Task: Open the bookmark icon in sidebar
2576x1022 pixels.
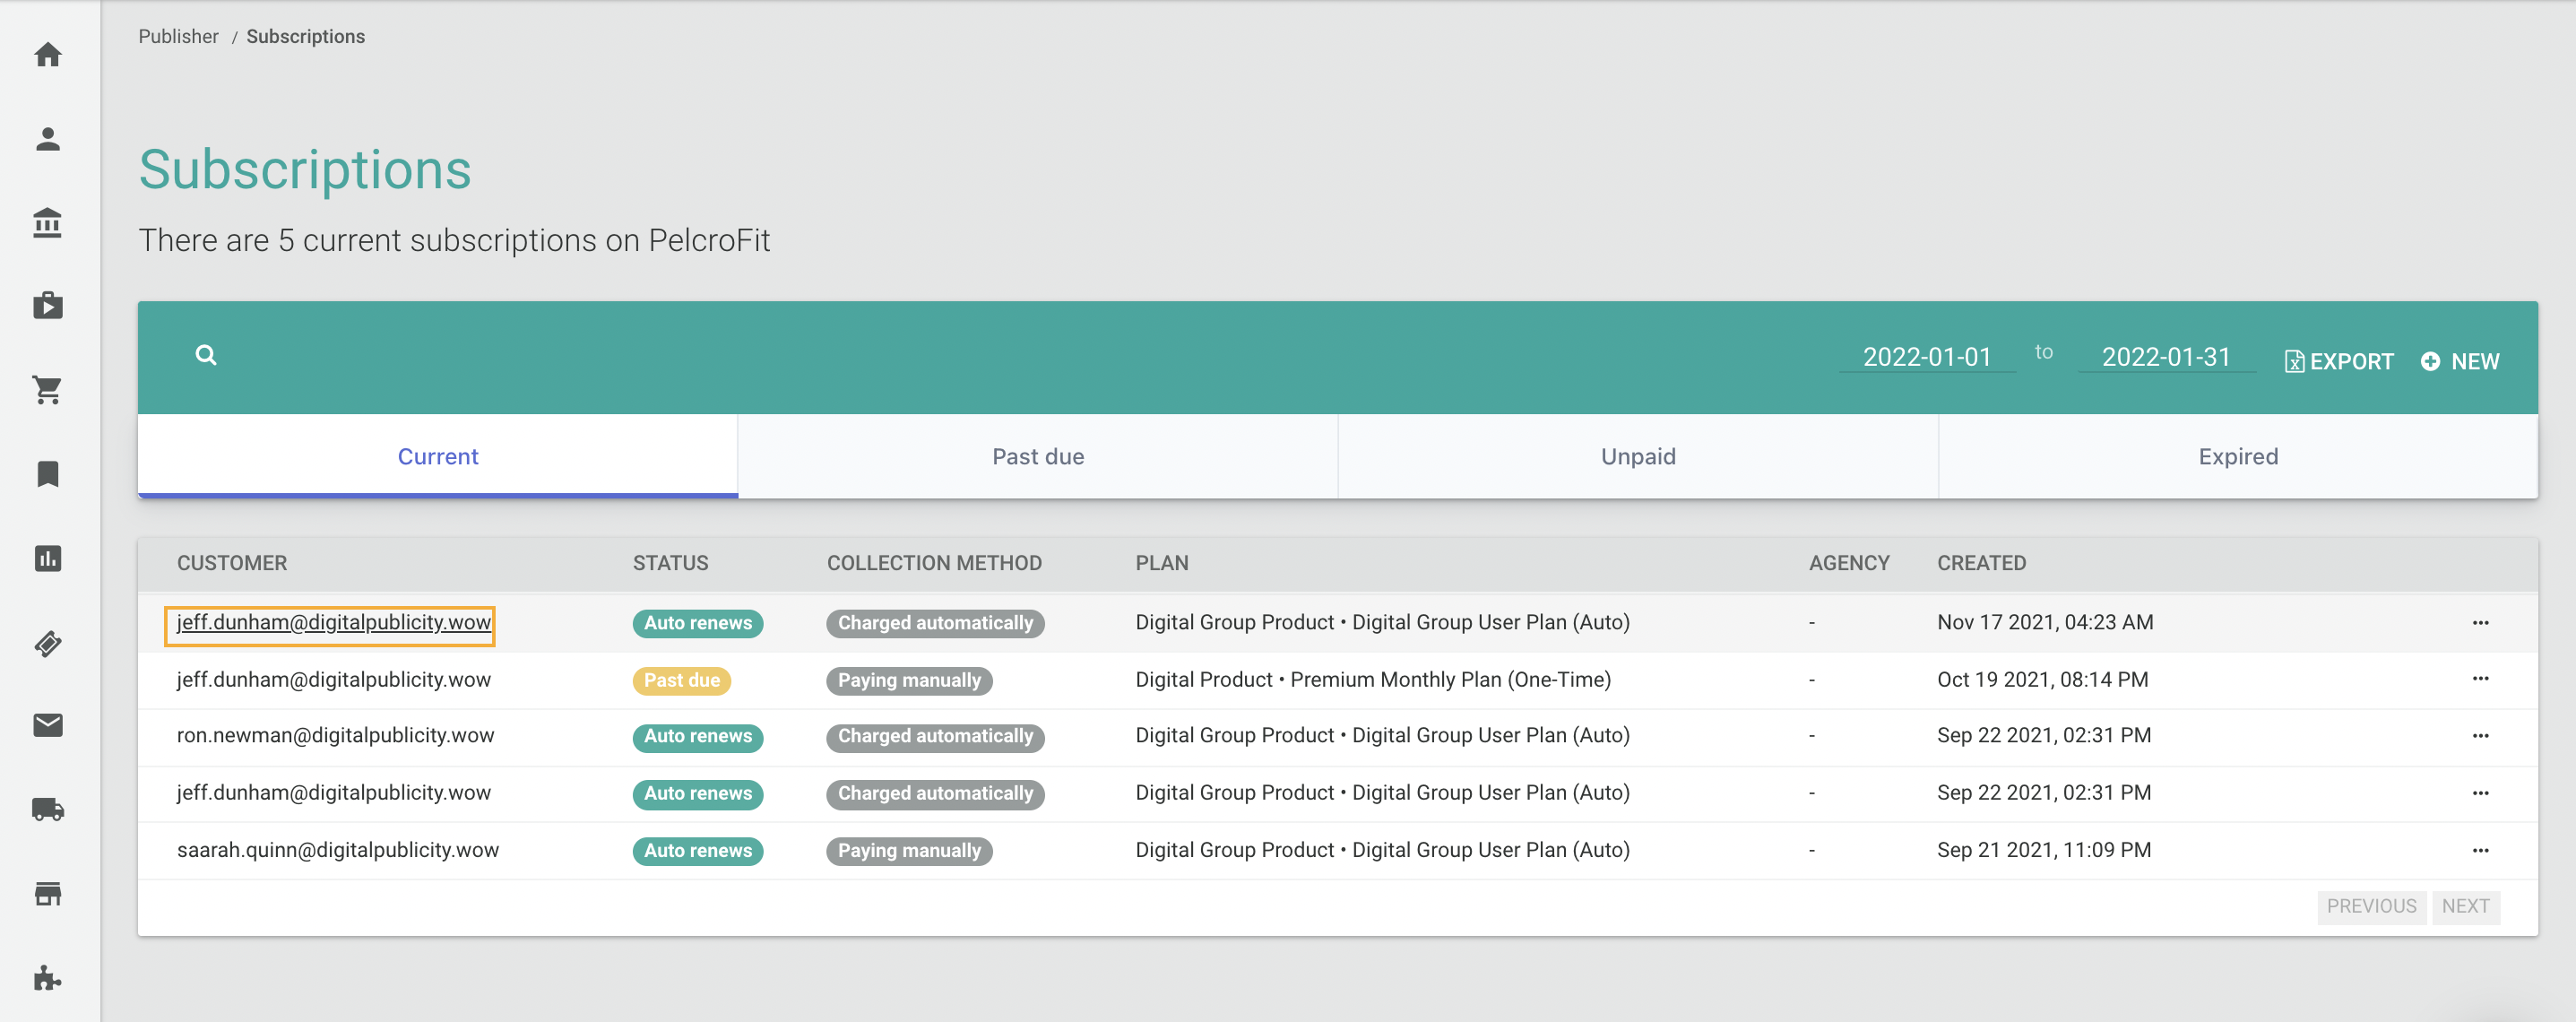Action: pyautogui.click(x=48, y=473)
